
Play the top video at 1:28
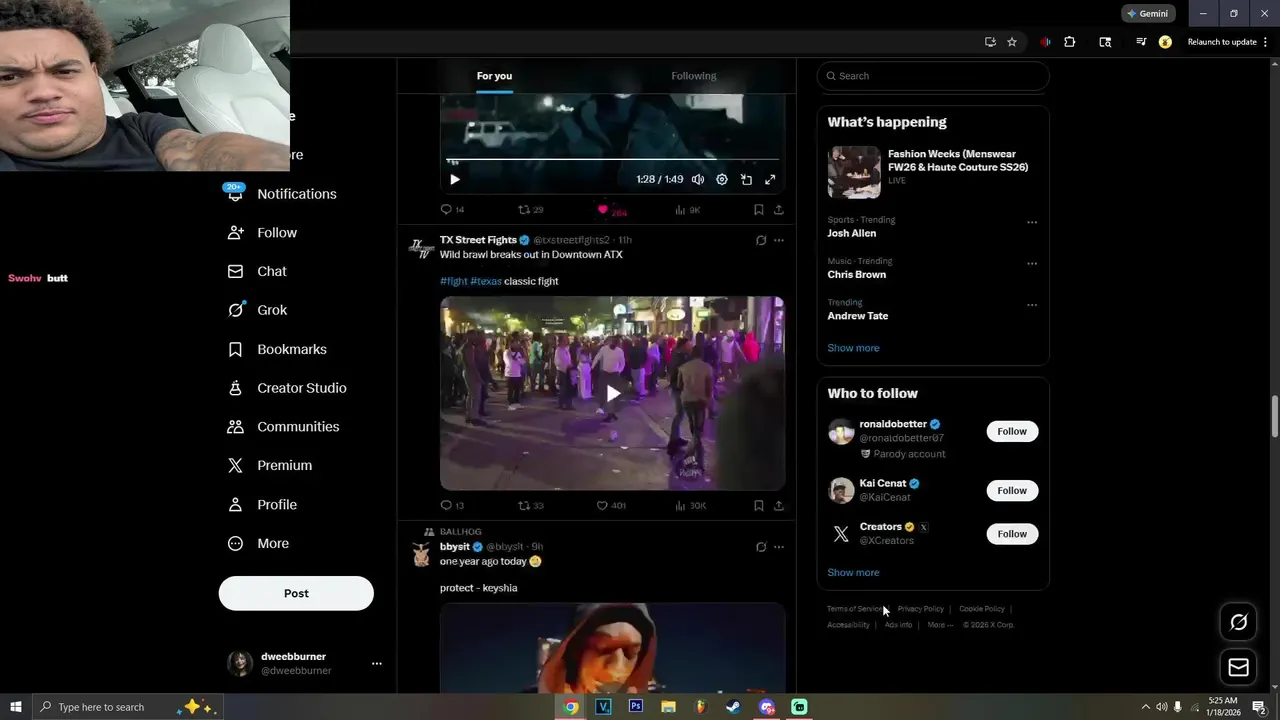pyautogui.click(x=454, y=180)
